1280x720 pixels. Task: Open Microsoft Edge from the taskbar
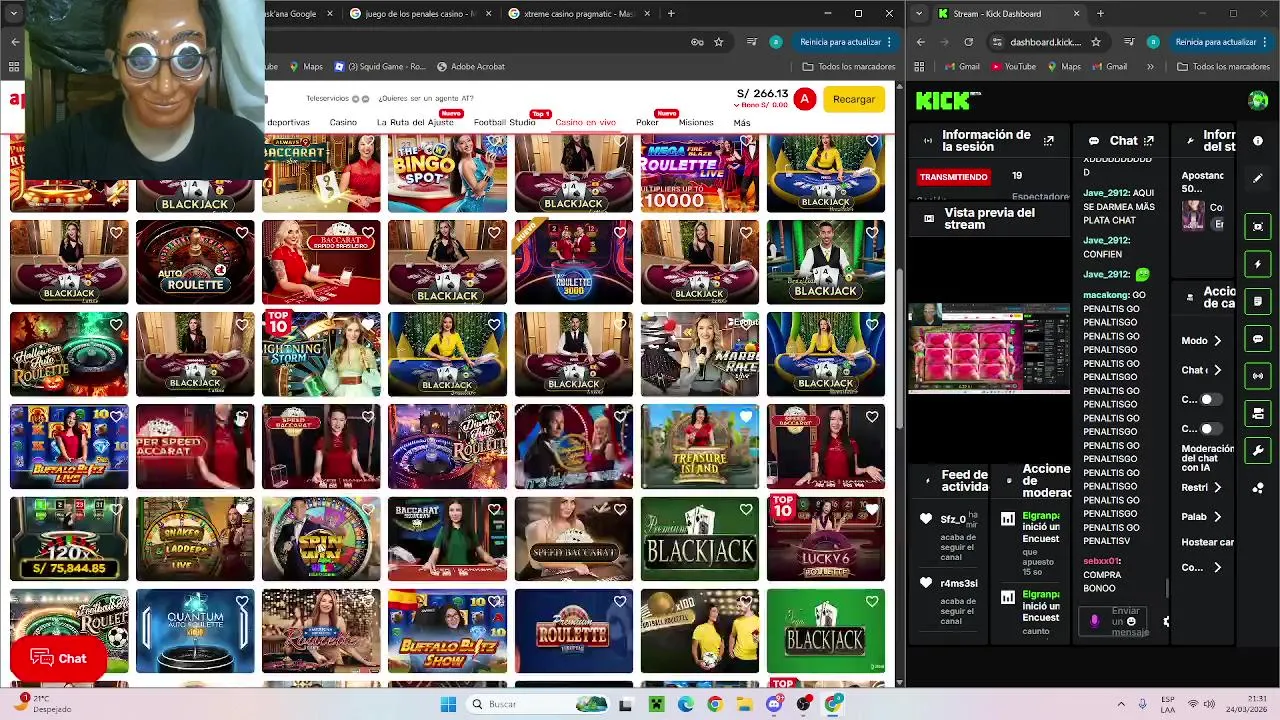[x=685, y=704]
